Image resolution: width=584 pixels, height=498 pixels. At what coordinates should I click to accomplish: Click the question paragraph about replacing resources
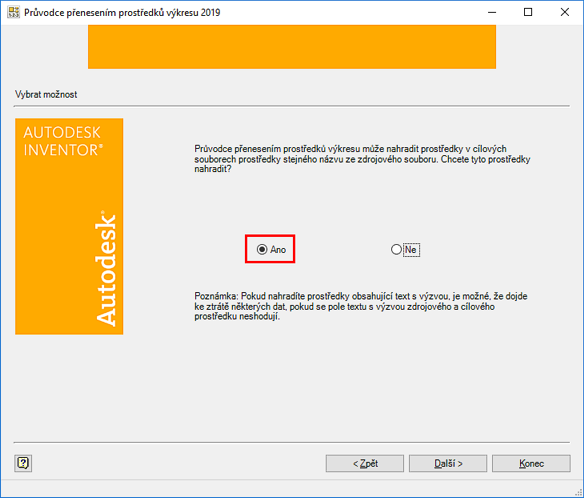[362, 159]
